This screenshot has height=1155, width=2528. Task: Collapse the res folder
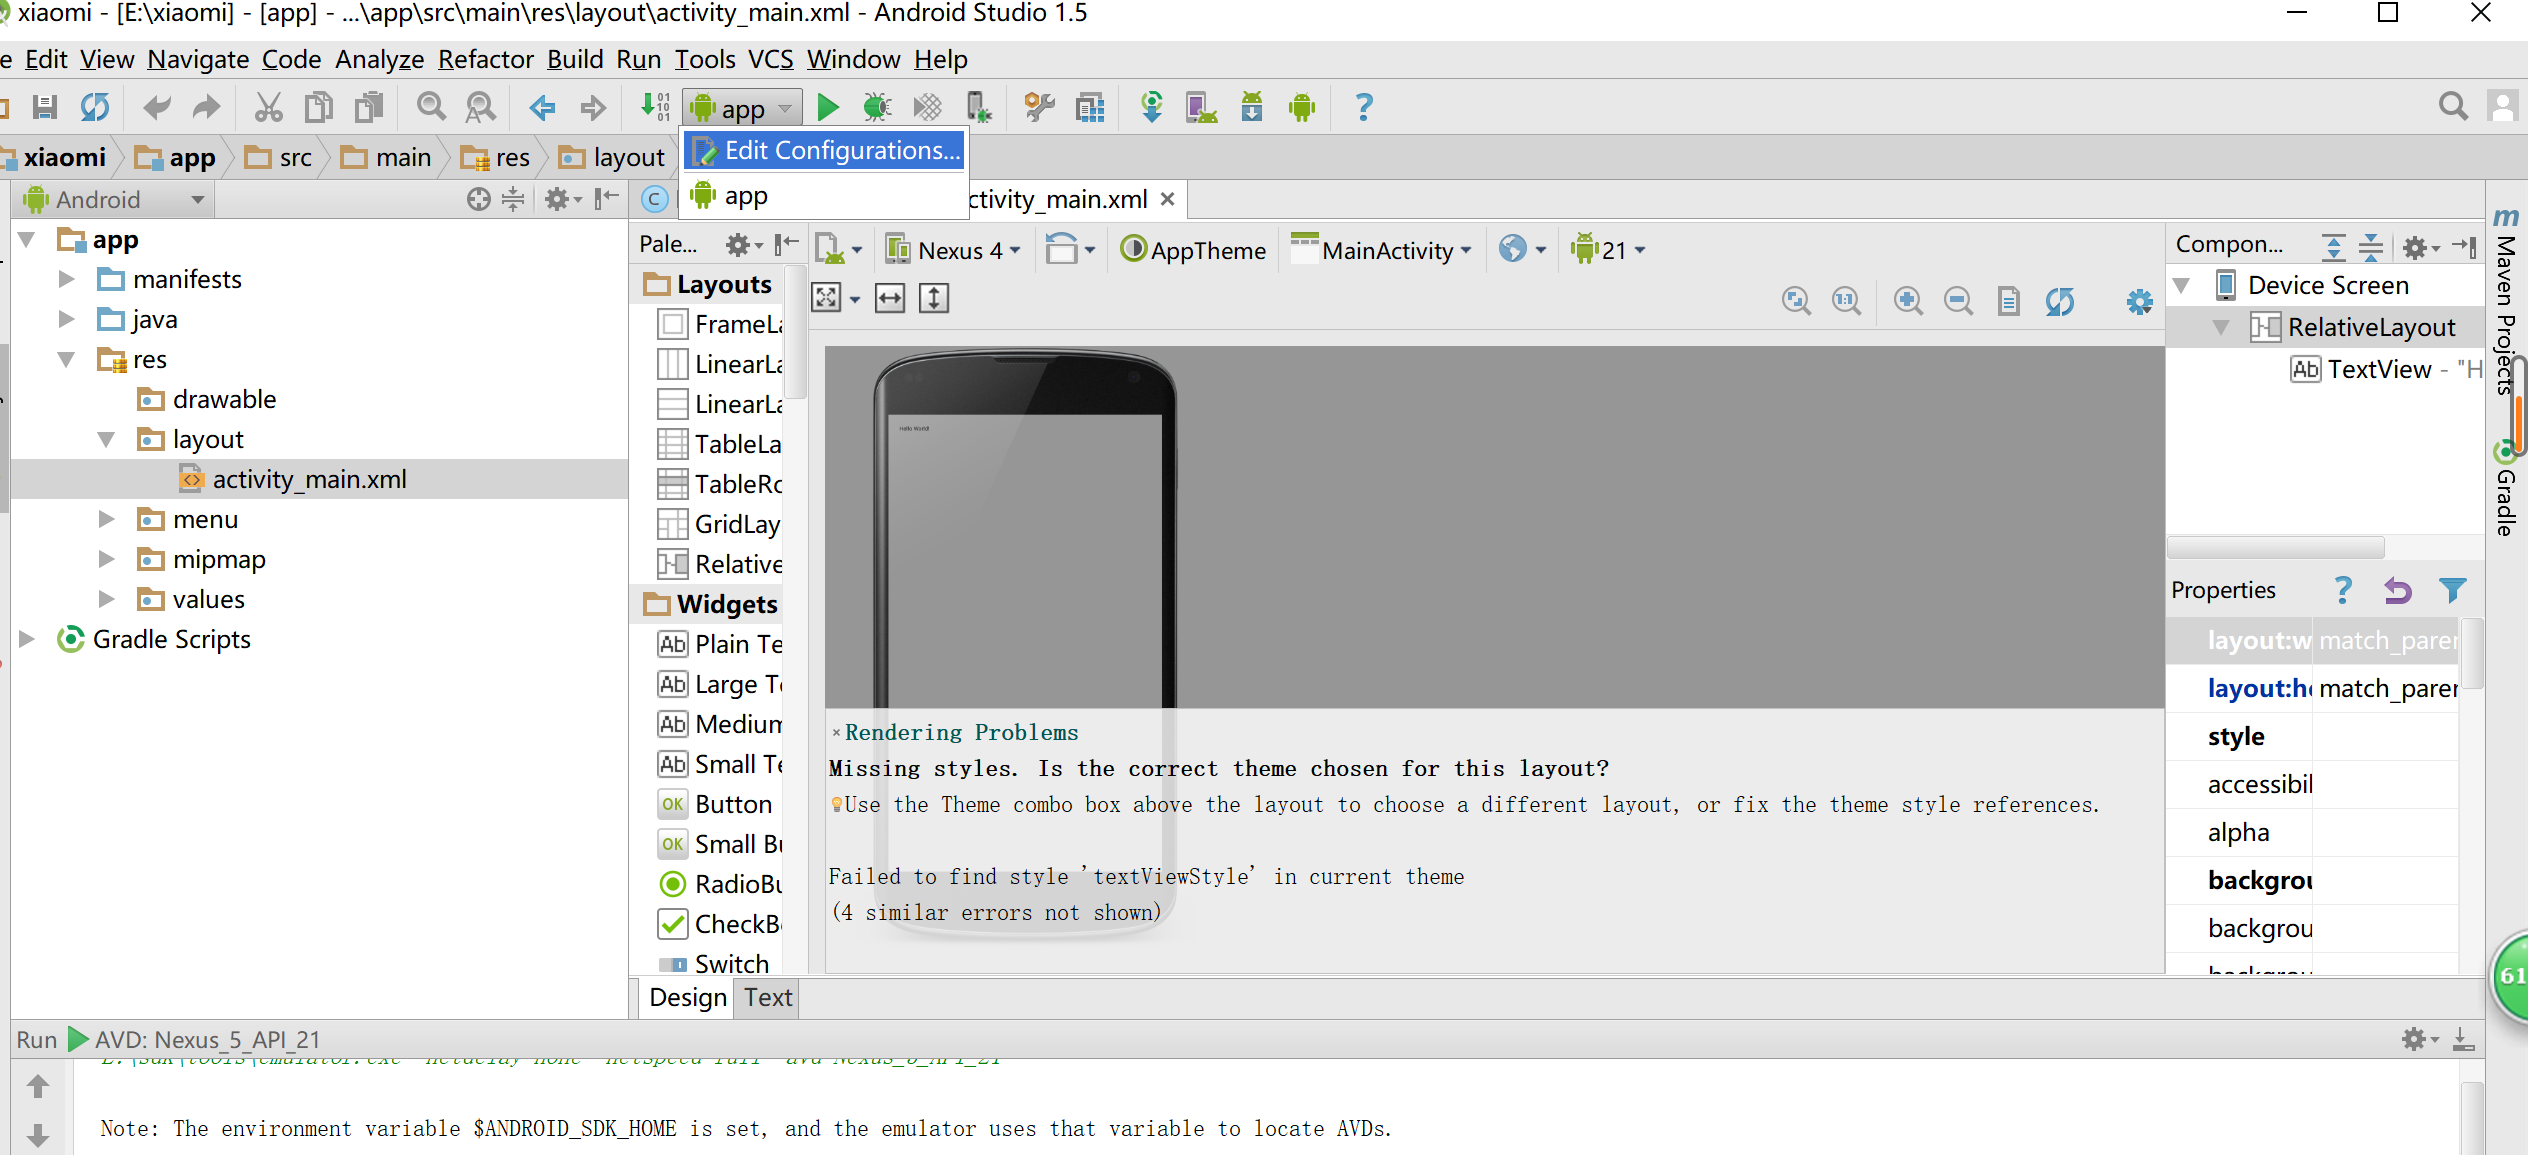pos(67,359)
